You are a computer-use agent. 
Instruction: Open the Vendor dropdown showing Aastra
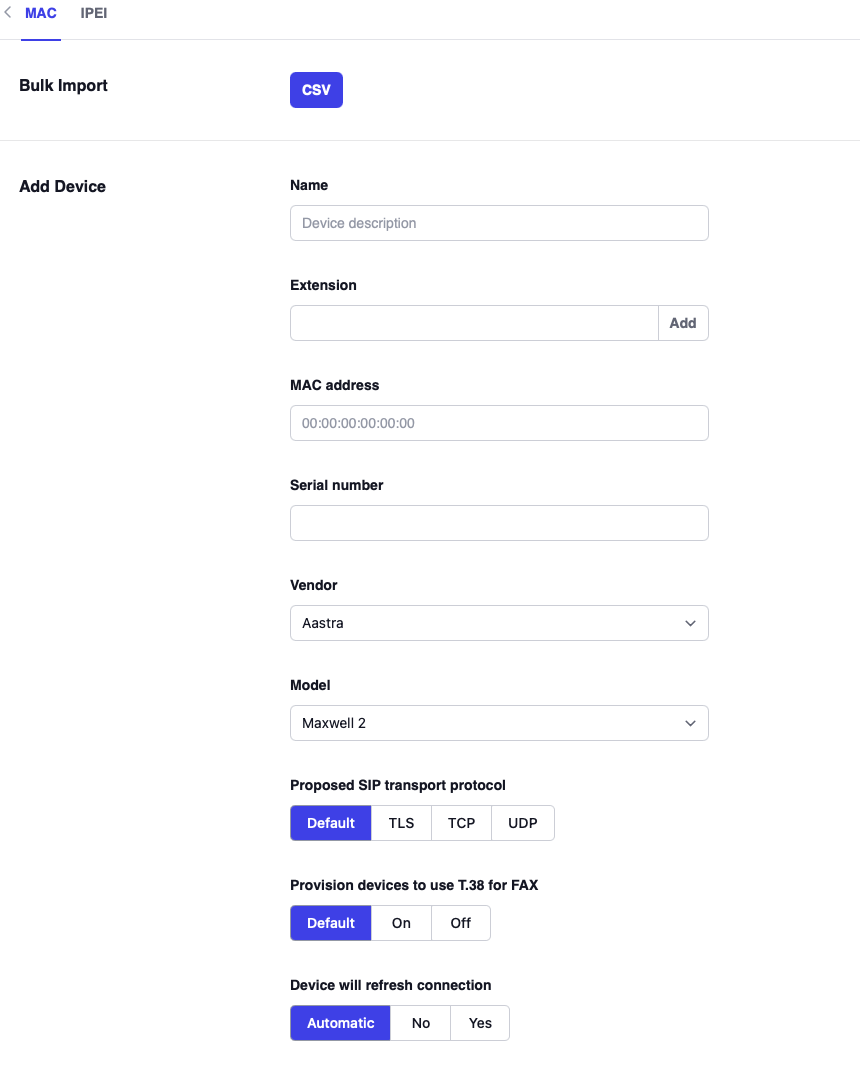pos(499,623)
